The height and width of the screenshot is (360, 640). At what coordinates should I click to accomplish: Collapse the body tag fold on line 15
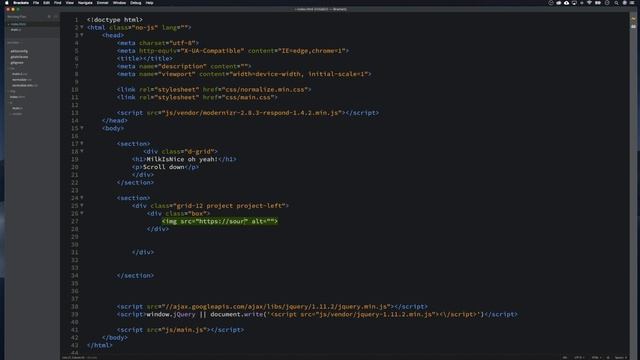[x=82, y=128]
